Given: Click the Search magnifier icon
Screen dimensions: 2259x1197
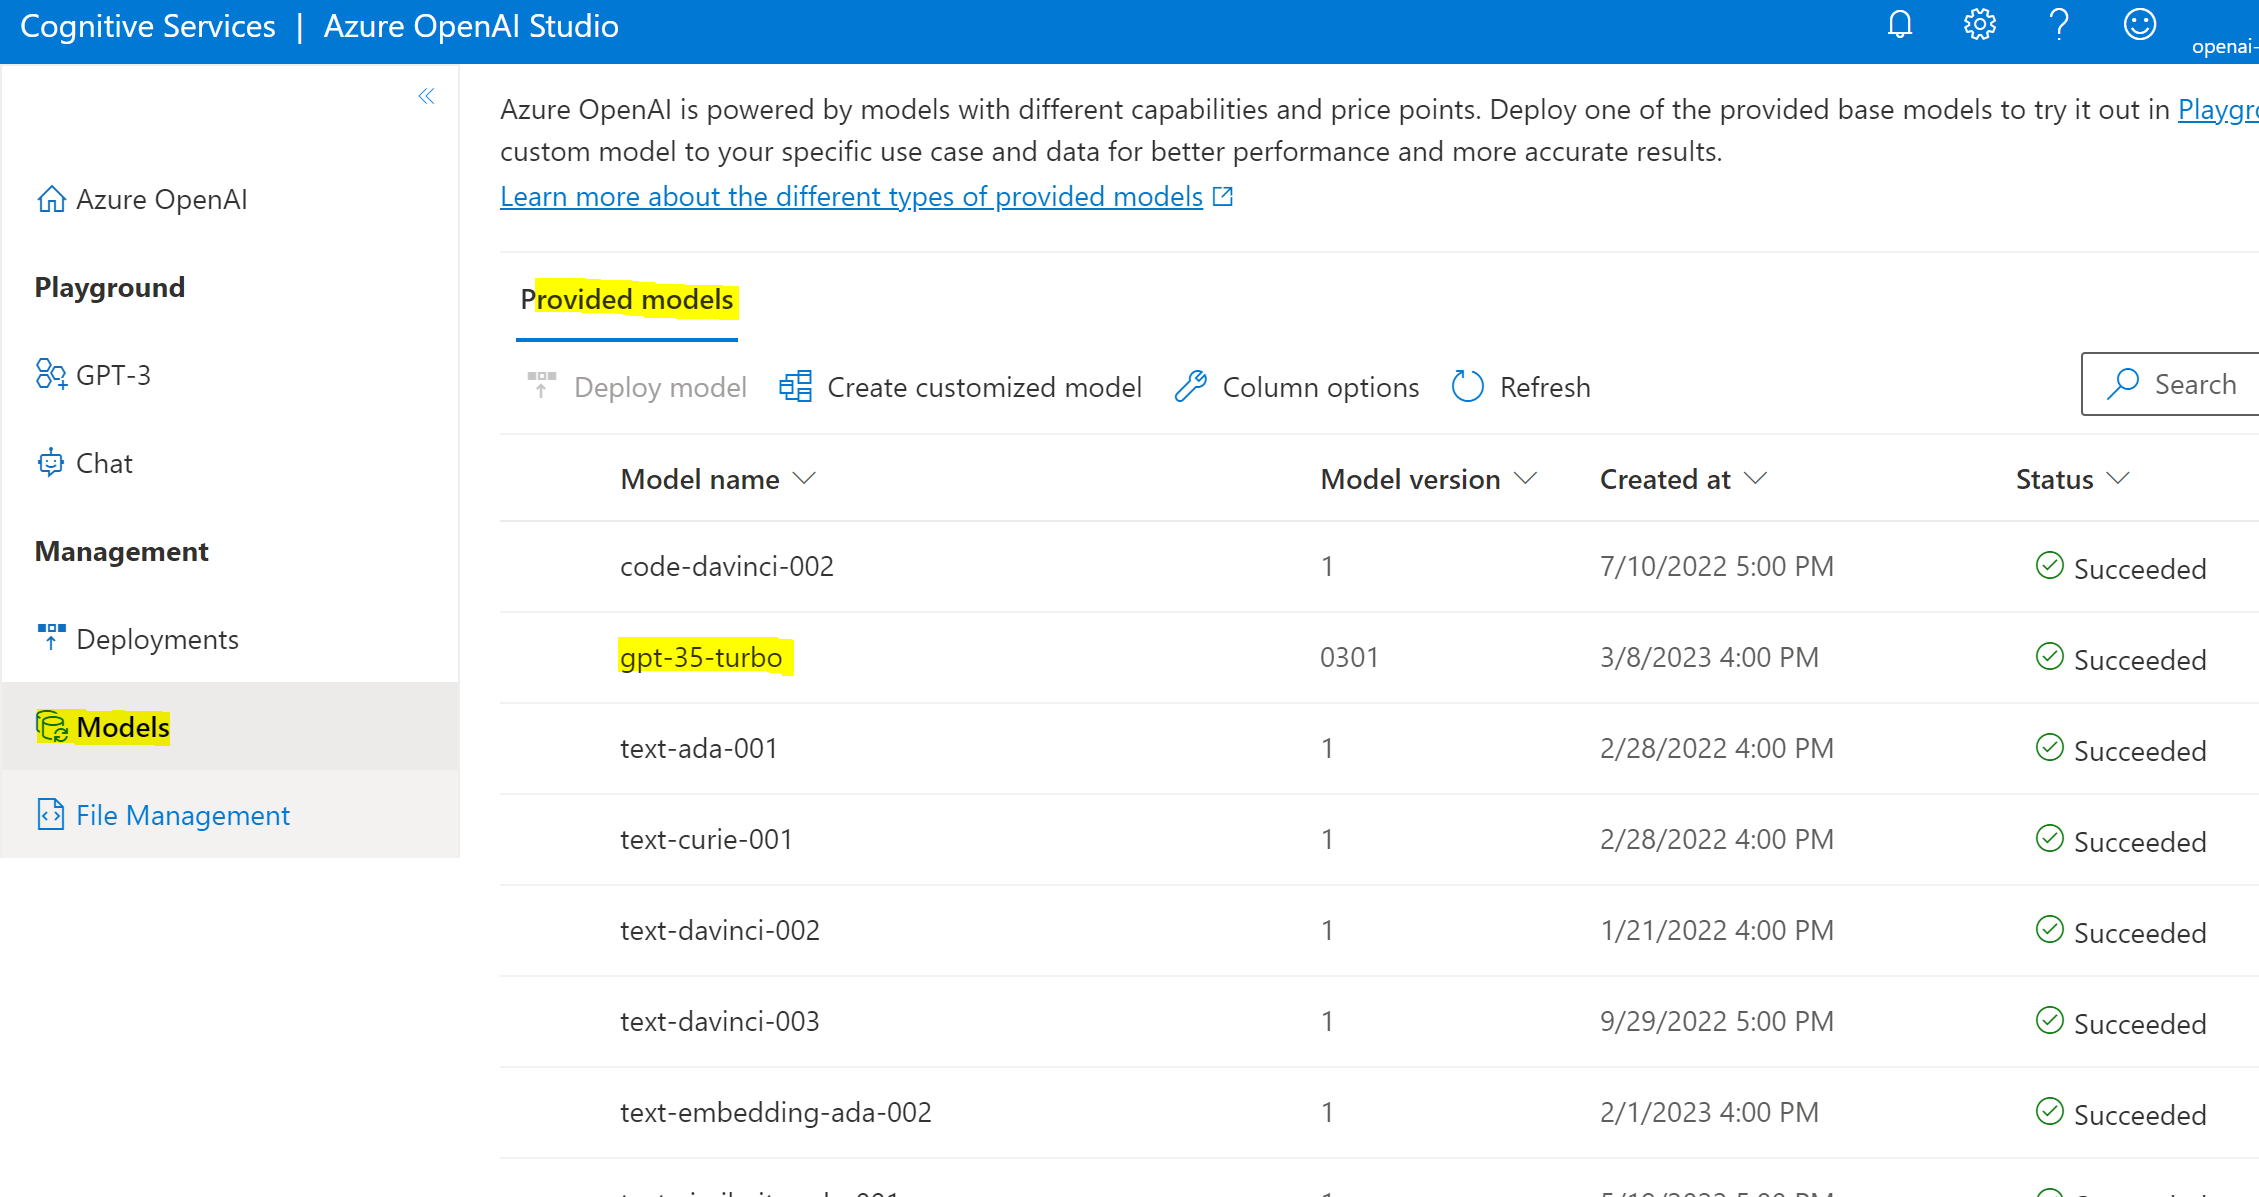Looking at the screenshot, I should [x=2122, y=384].
